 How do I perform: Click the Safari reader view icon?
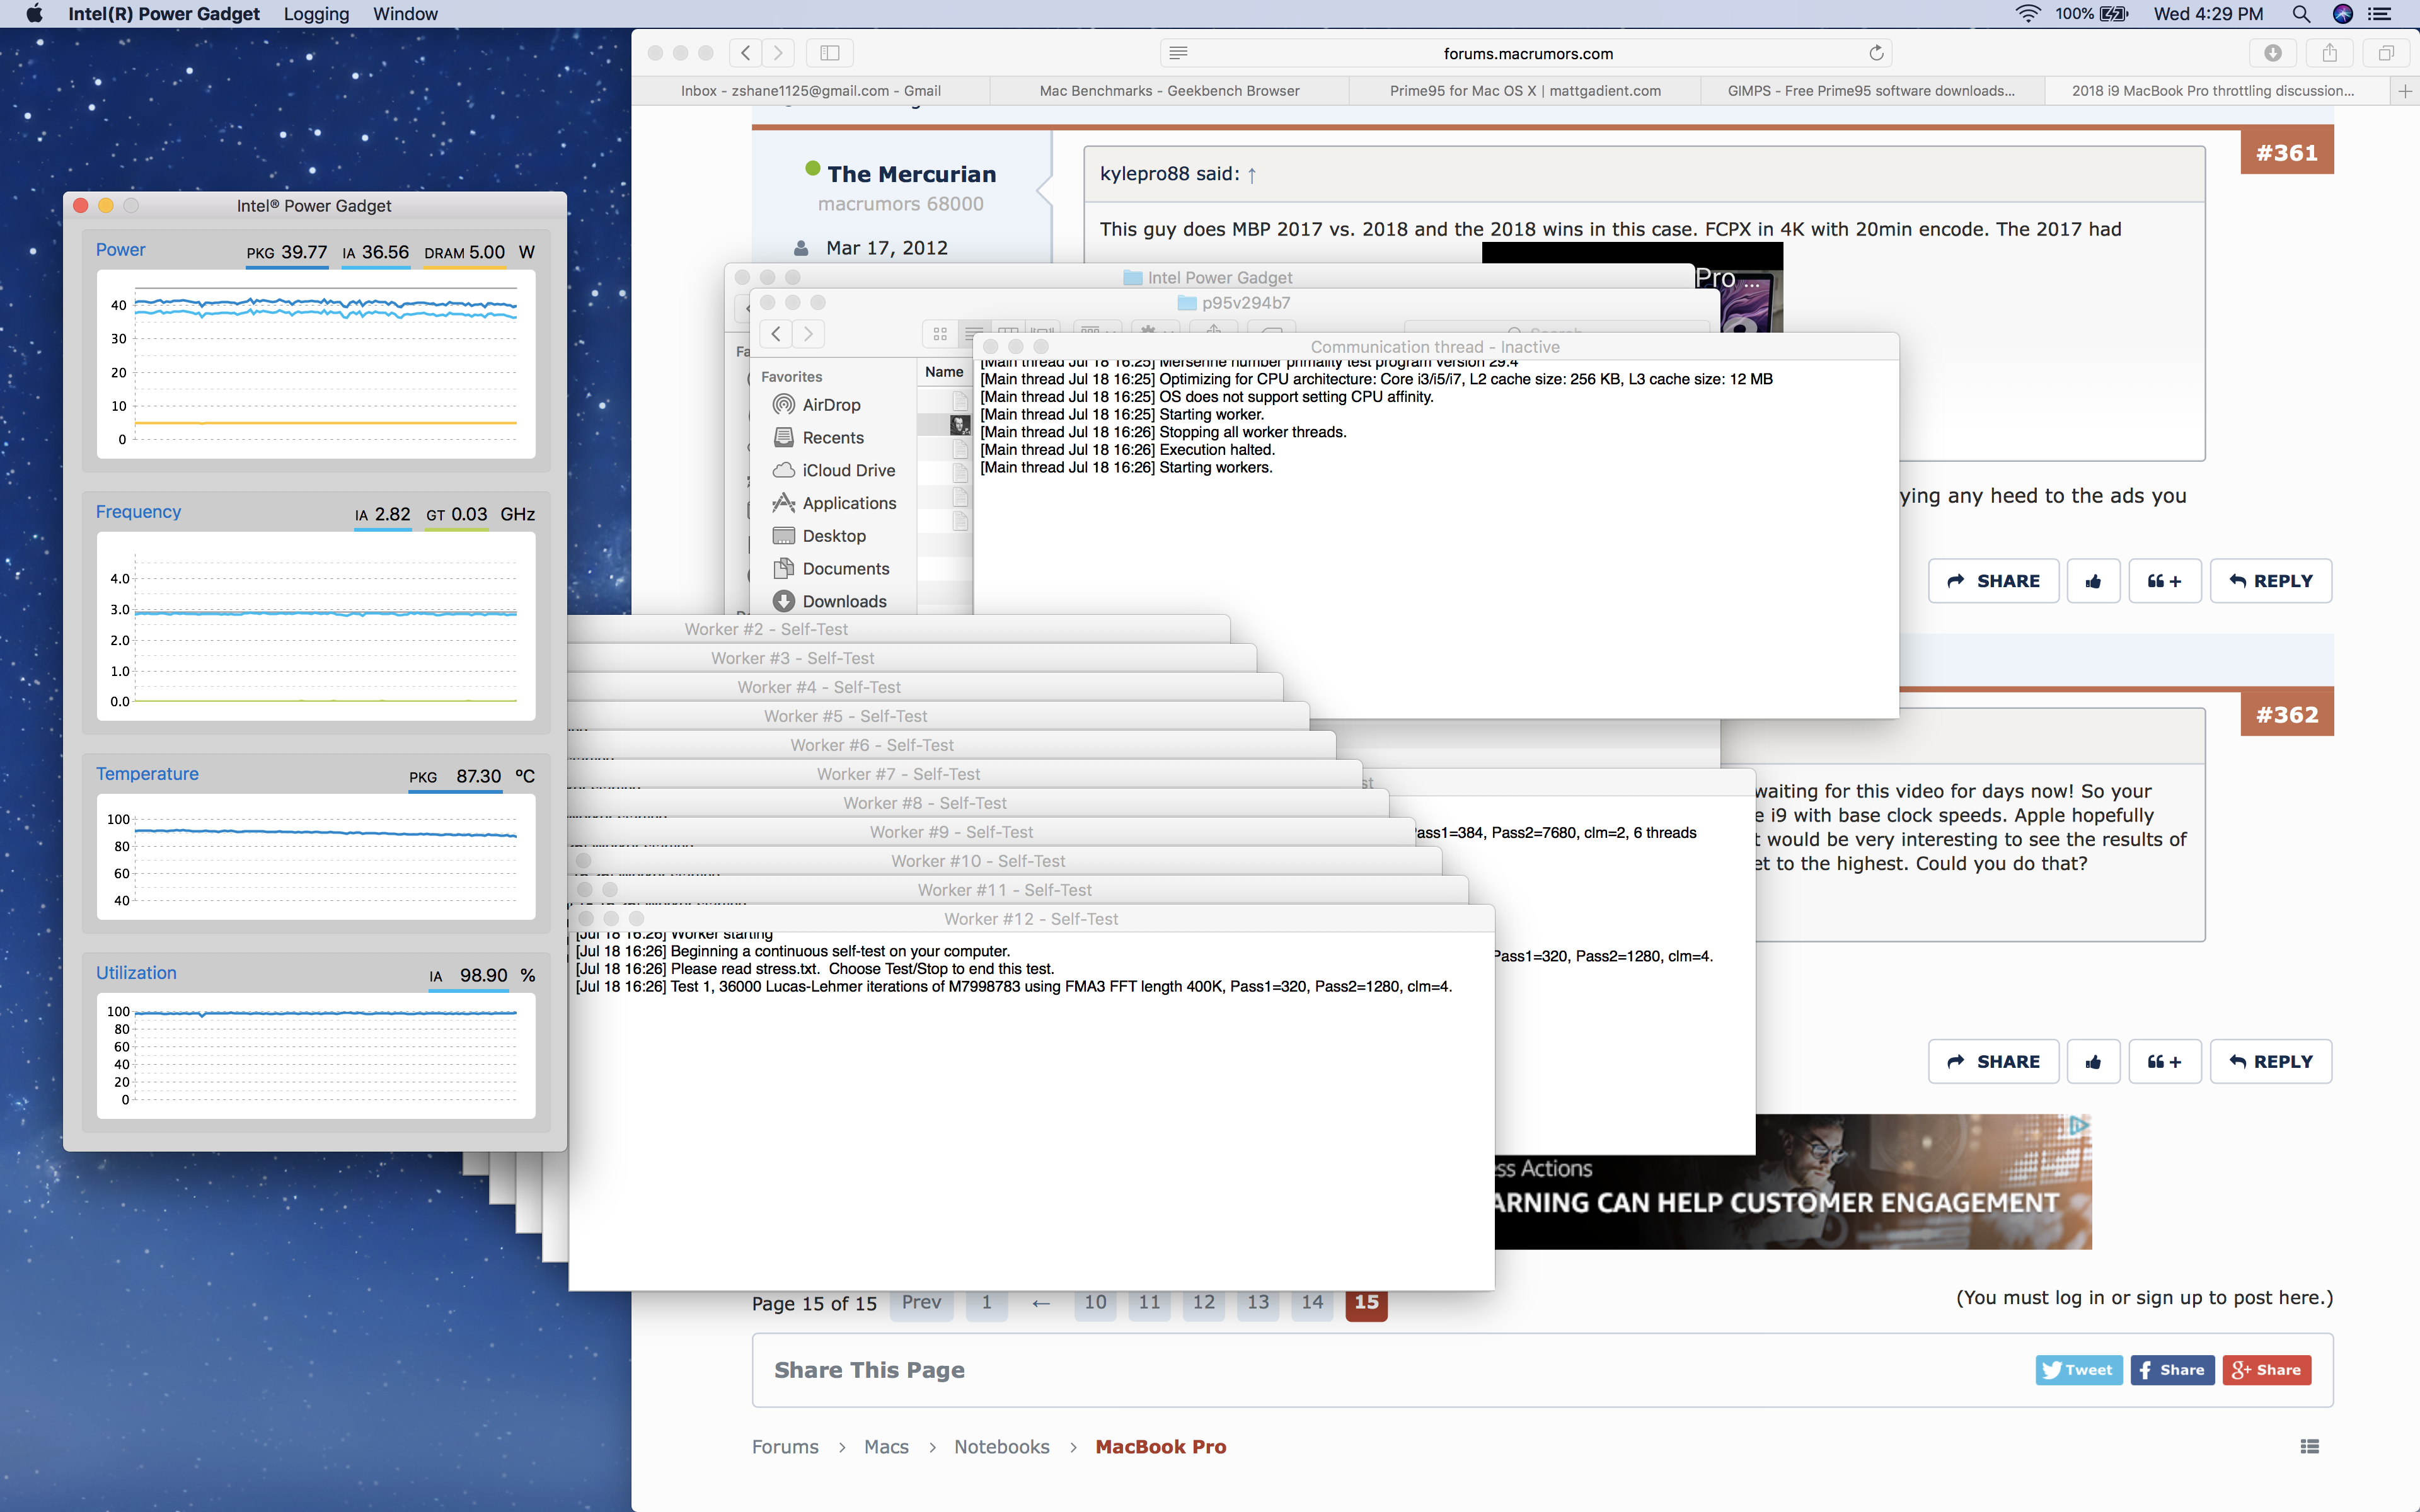tap(1178, 53)
